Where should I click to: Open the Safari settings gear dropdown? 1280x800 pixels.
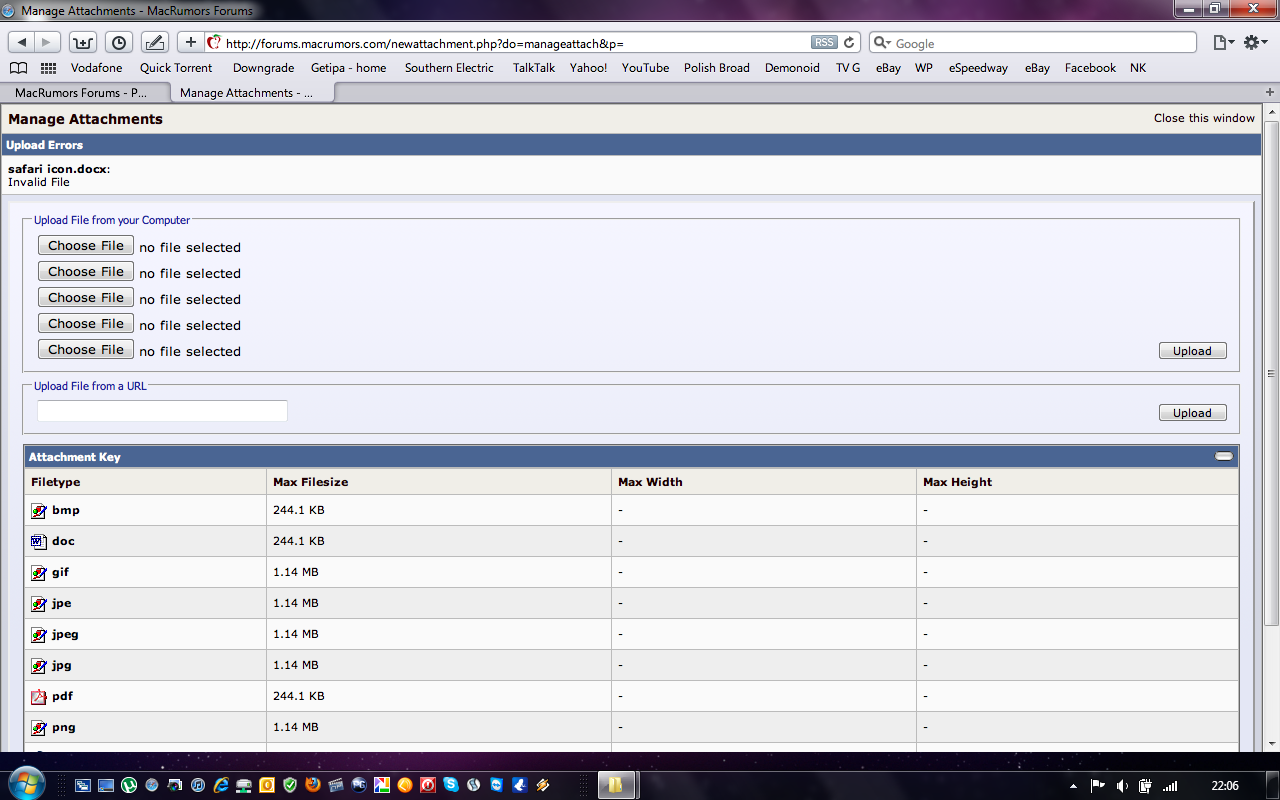point(1256,42)
